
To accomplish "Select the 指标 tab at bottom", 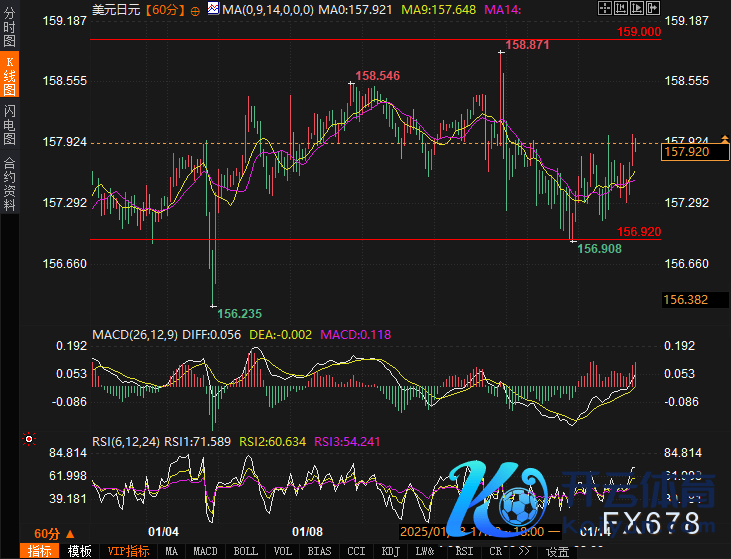I will (x=41, y=551).
